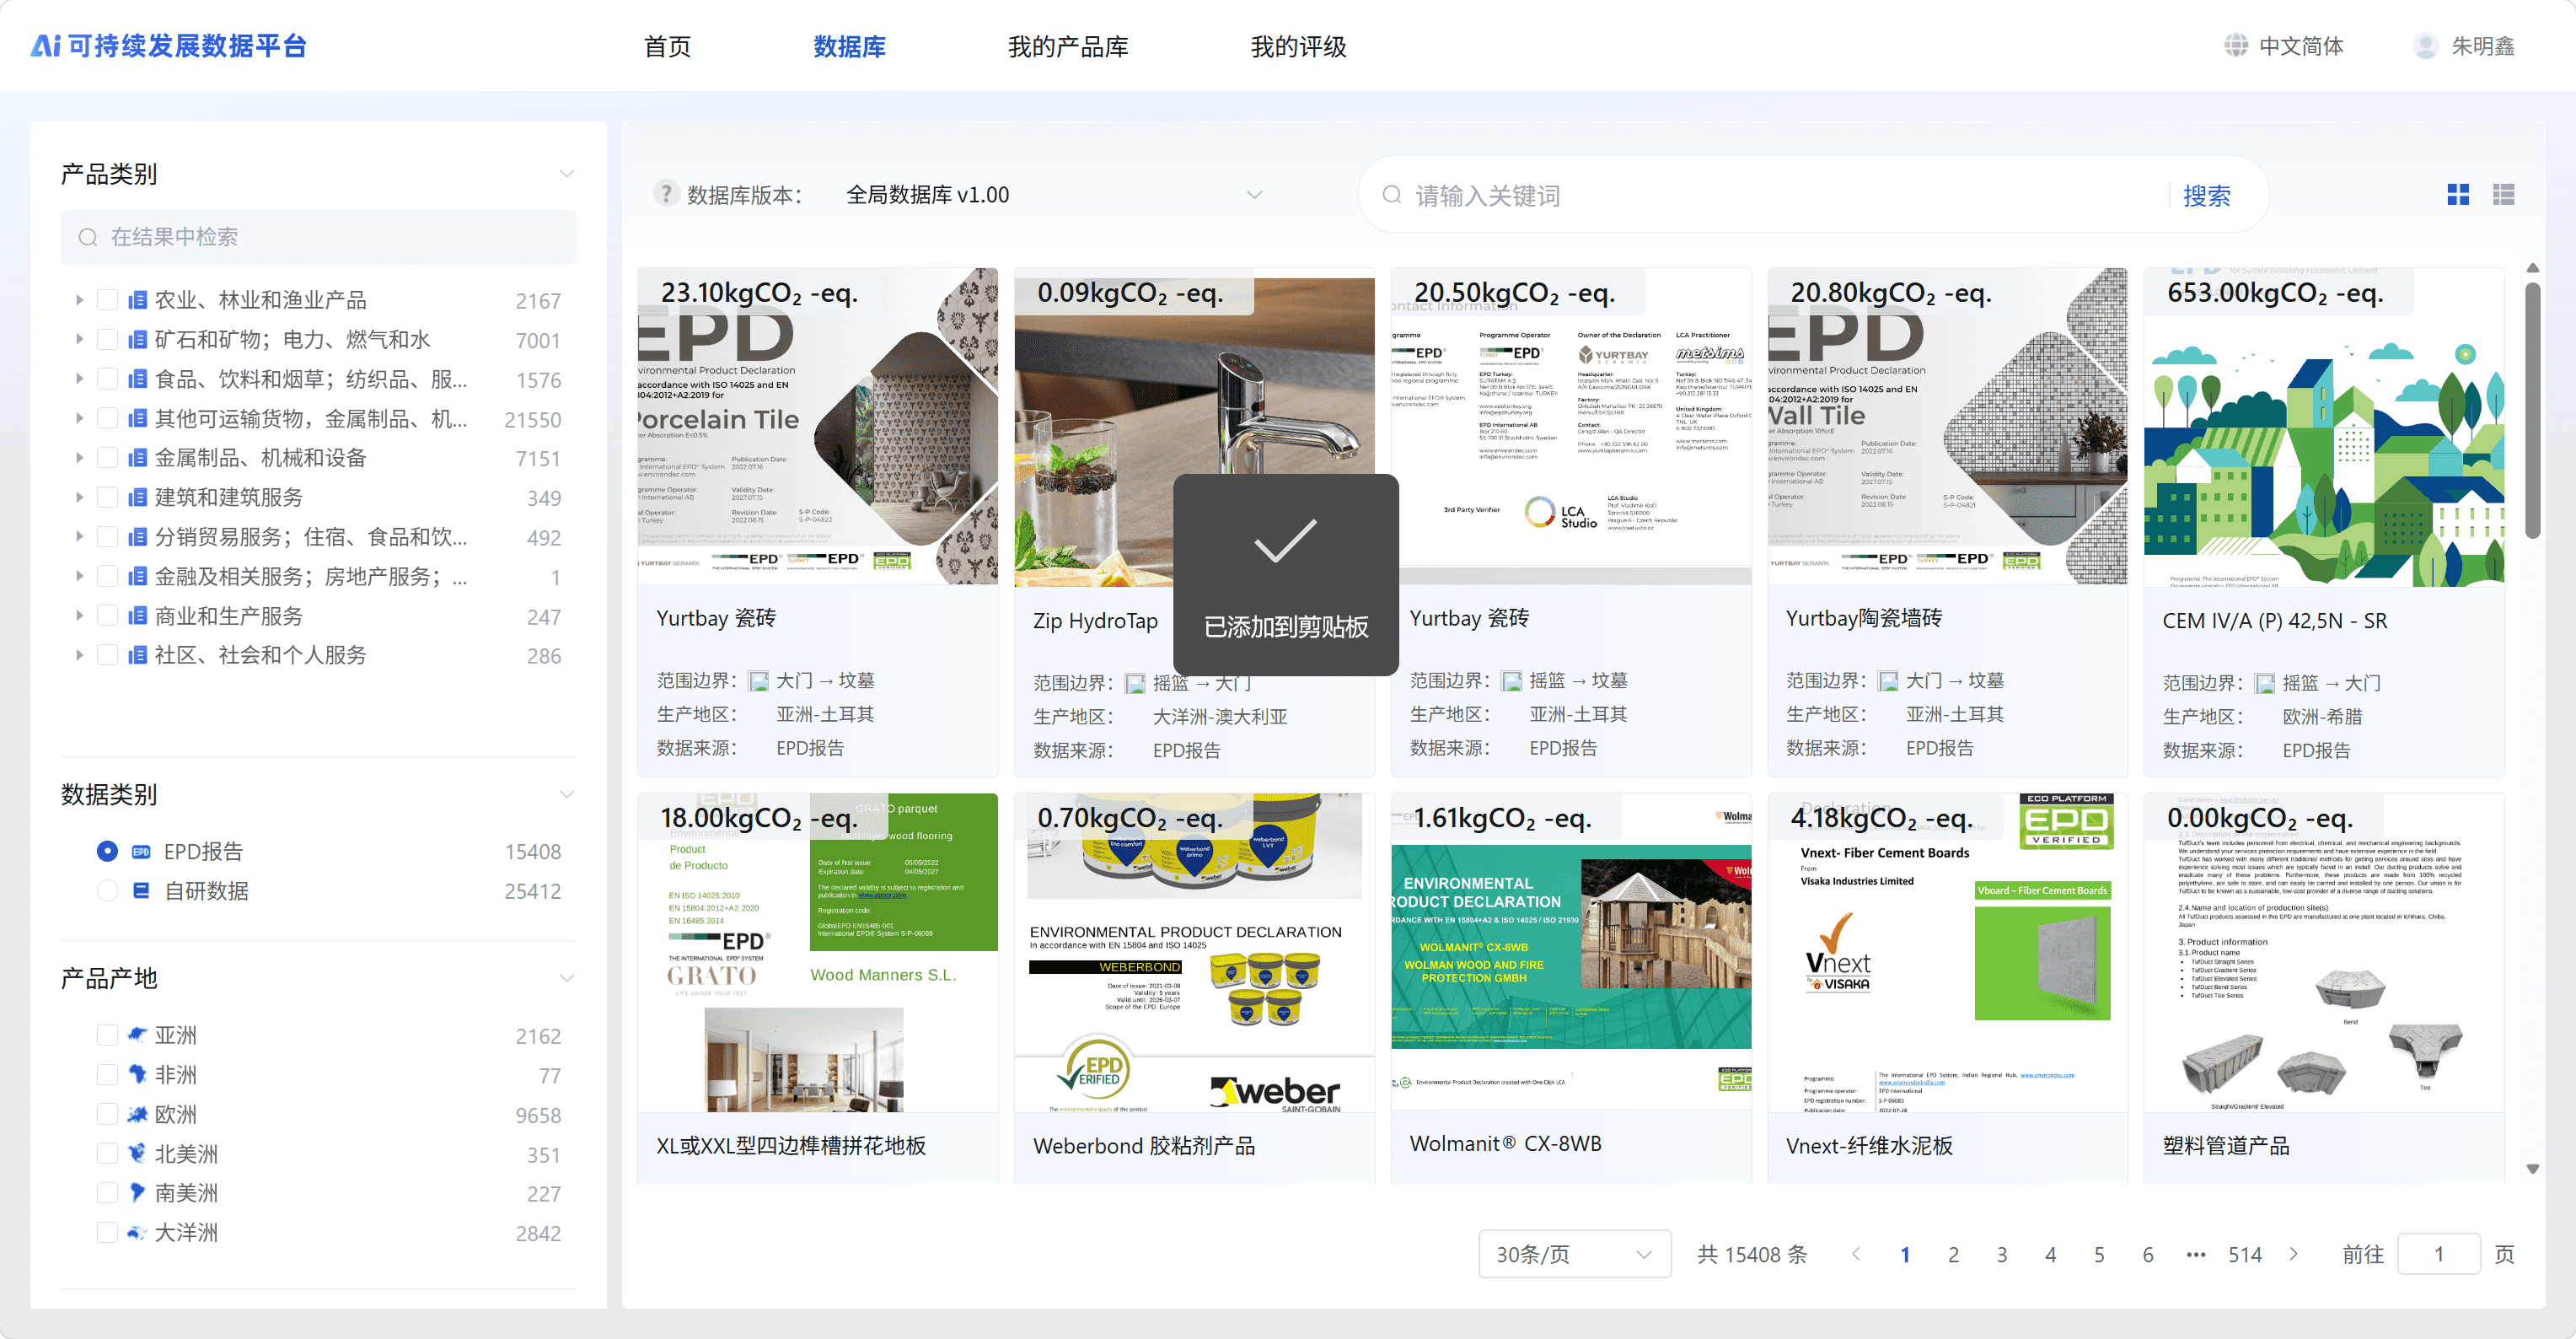Go to results page 2
Image resolution: width=2576 pixels, height=1339 pixels.
click(1953, 1254)
